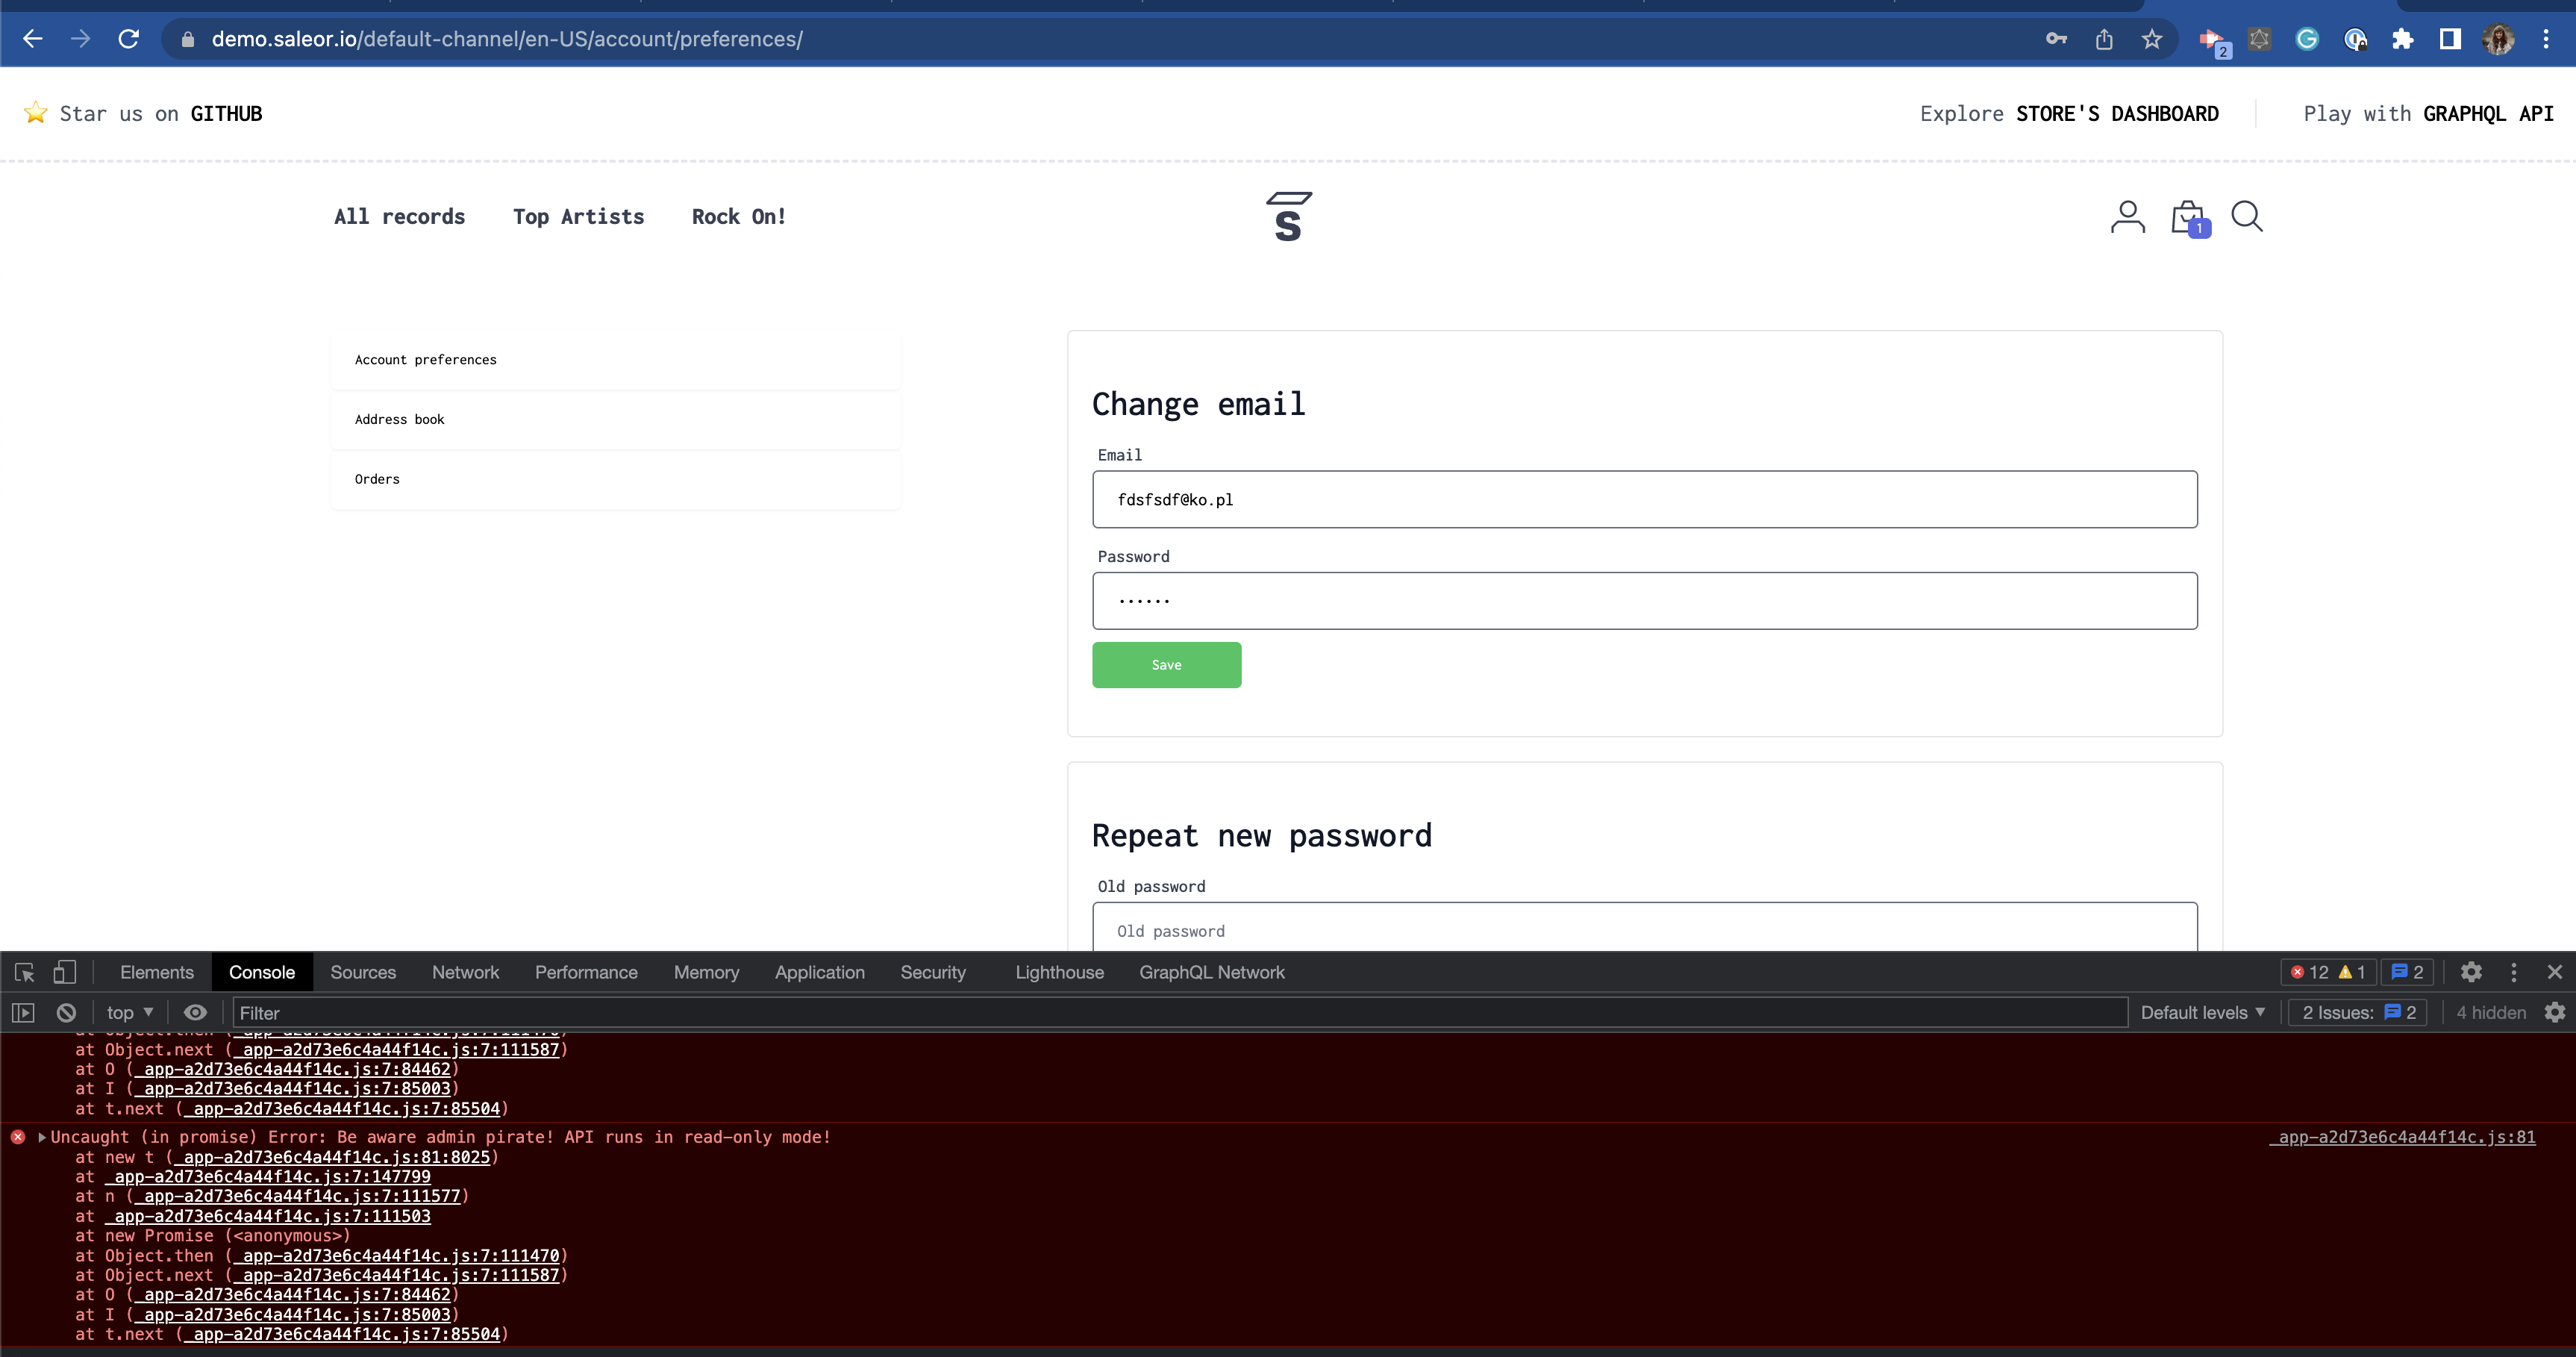Reload the current page
Screen dimensions: 2576x1357
128,39
